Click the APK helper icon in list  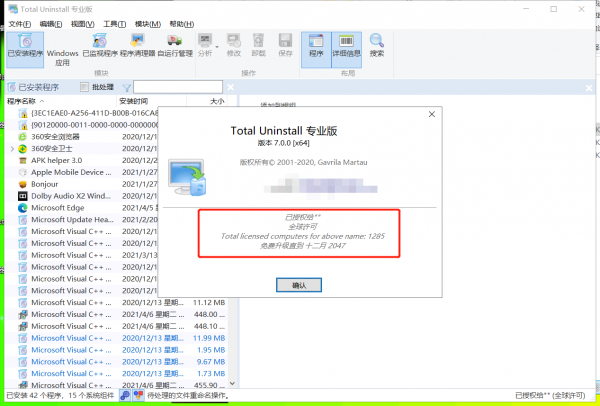(x=23, y=160)
